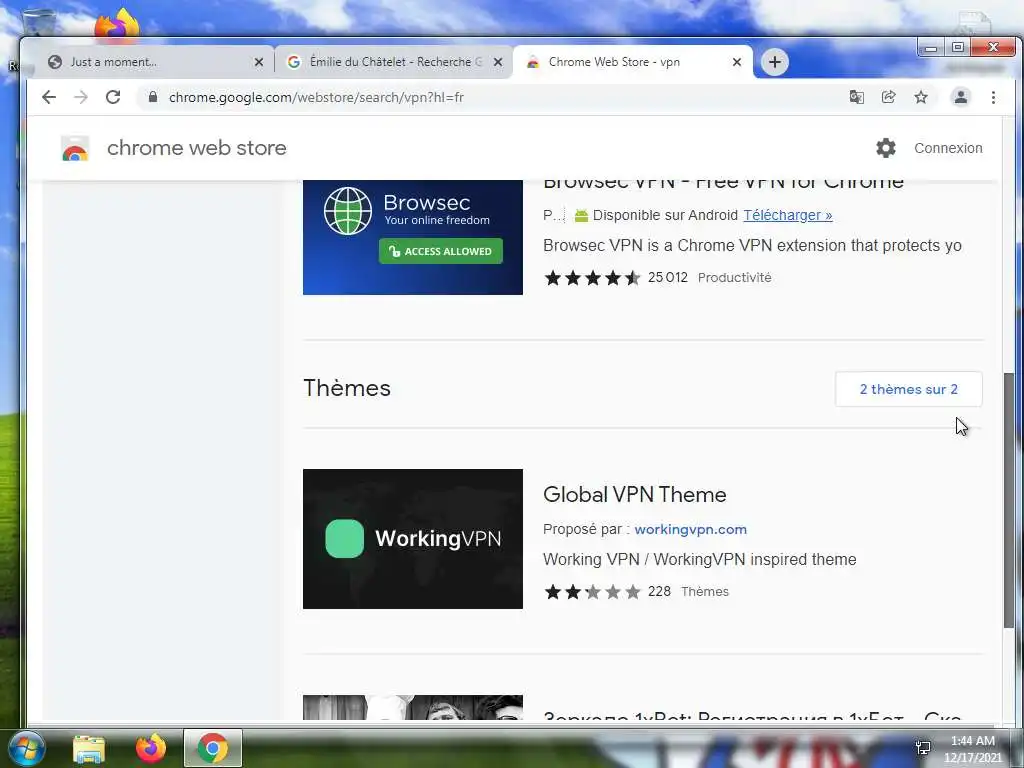Click the Productivité category label
Screen dimensions: 1024x768
pos(734,278)
